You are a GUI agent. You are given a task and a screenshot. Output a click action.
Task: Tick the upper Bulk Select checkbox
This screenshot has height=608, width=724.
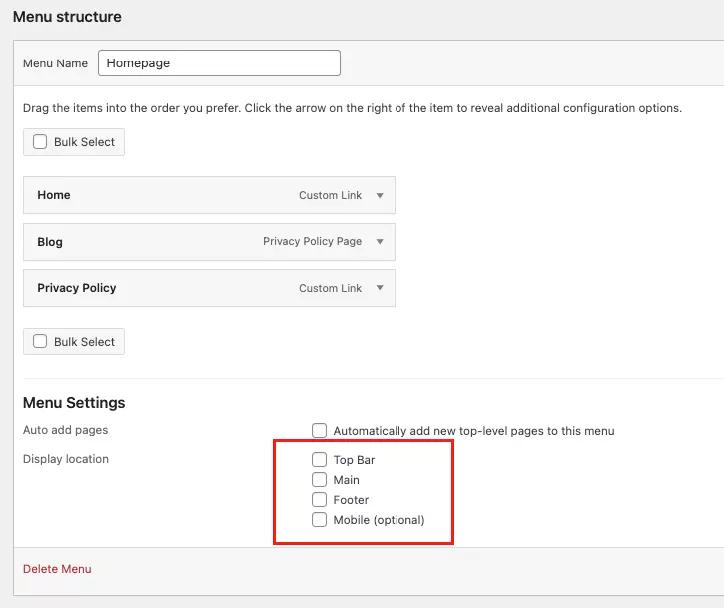coord(40,142)
